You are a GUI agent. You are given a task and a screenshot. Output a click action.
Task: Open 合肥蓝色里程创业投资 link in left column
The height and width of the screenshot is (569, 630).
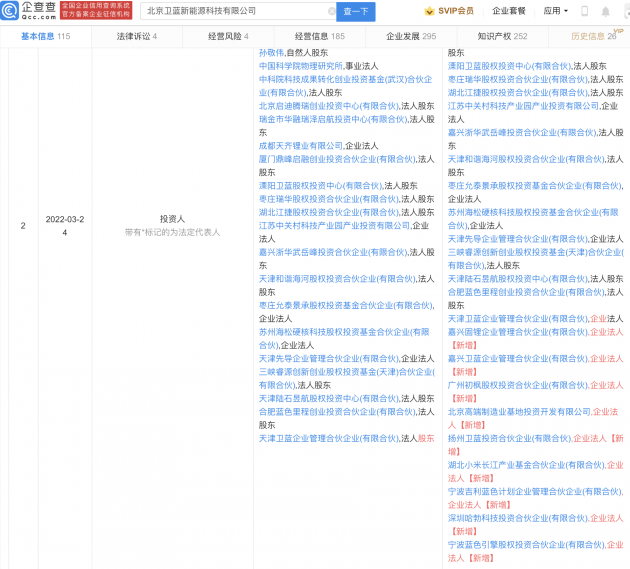click(x=337, y=411)
